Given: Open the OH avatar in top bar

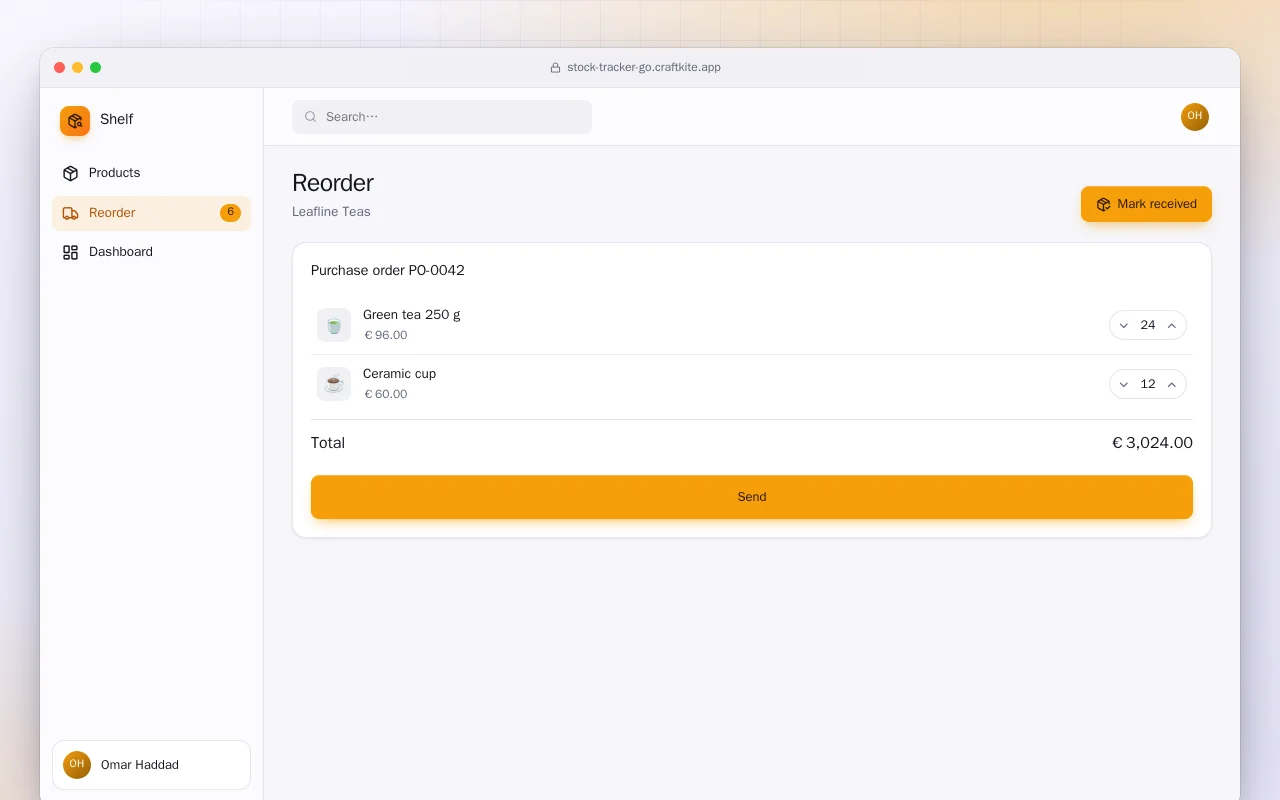Looking at the screenshot, I should [x=1195, y=117].
